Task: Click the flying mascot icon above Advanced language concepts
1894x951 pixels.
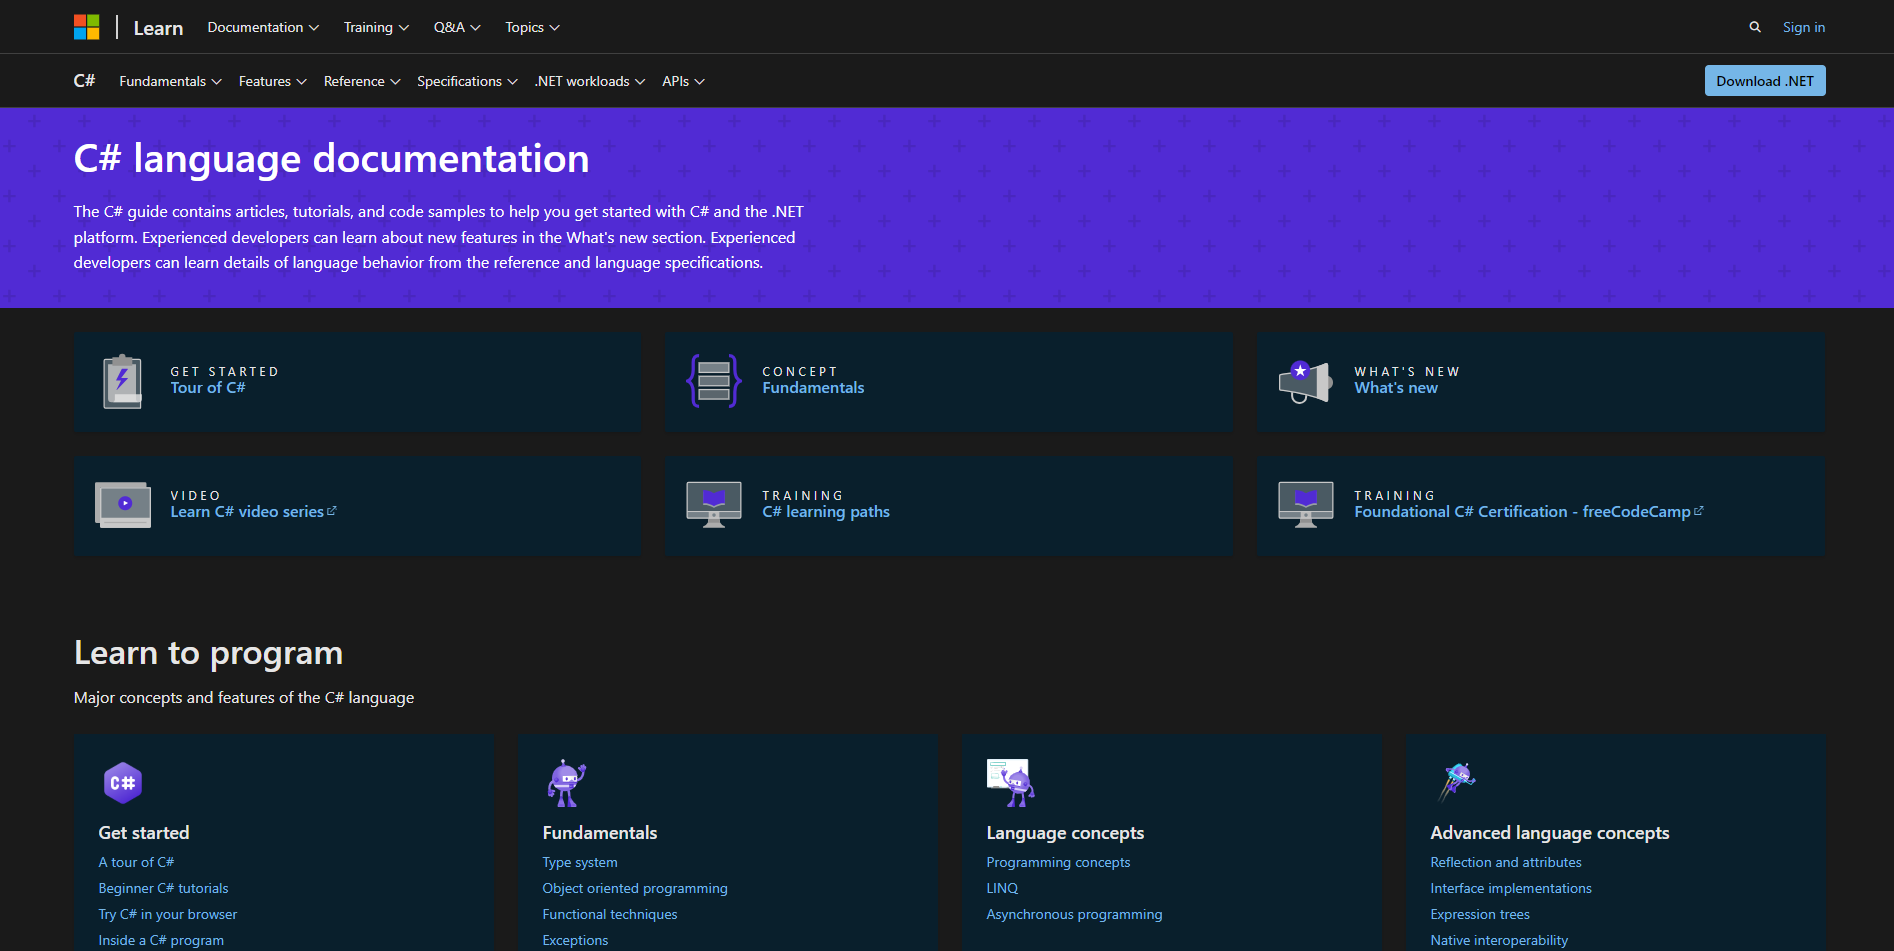Action: [1456, 781]
